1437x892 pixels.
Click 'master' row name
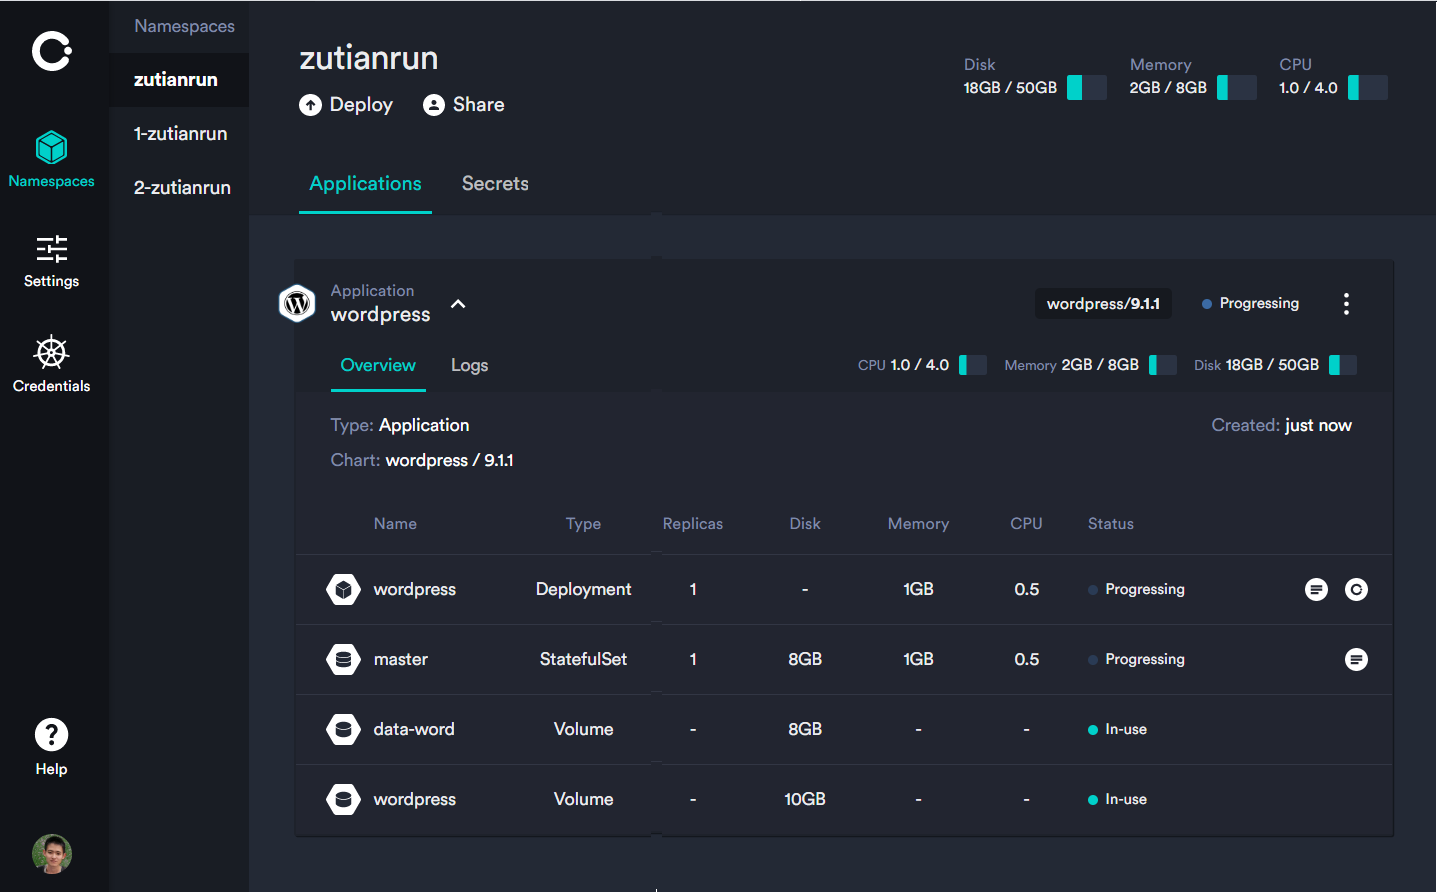401,660
